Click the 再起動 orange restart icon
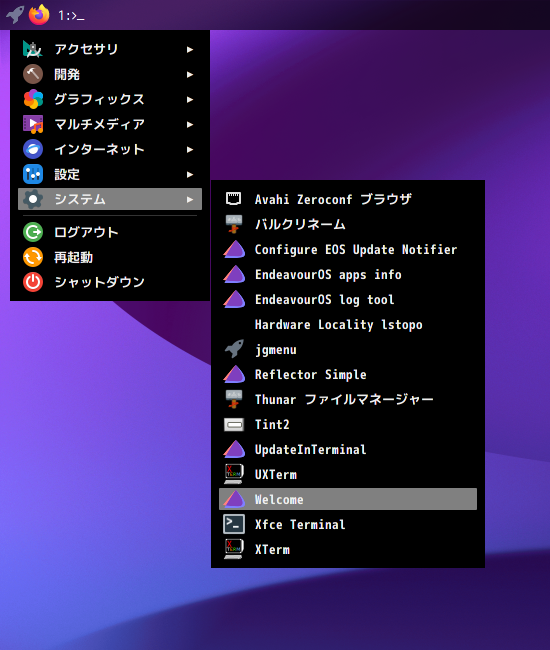 (x=33, y=257)
